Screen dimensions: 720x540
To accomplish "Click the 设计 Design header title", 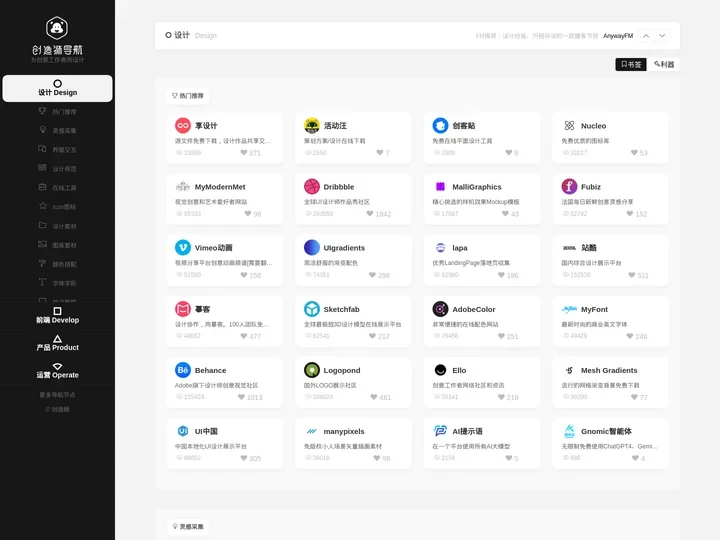I will coord(191,35).
